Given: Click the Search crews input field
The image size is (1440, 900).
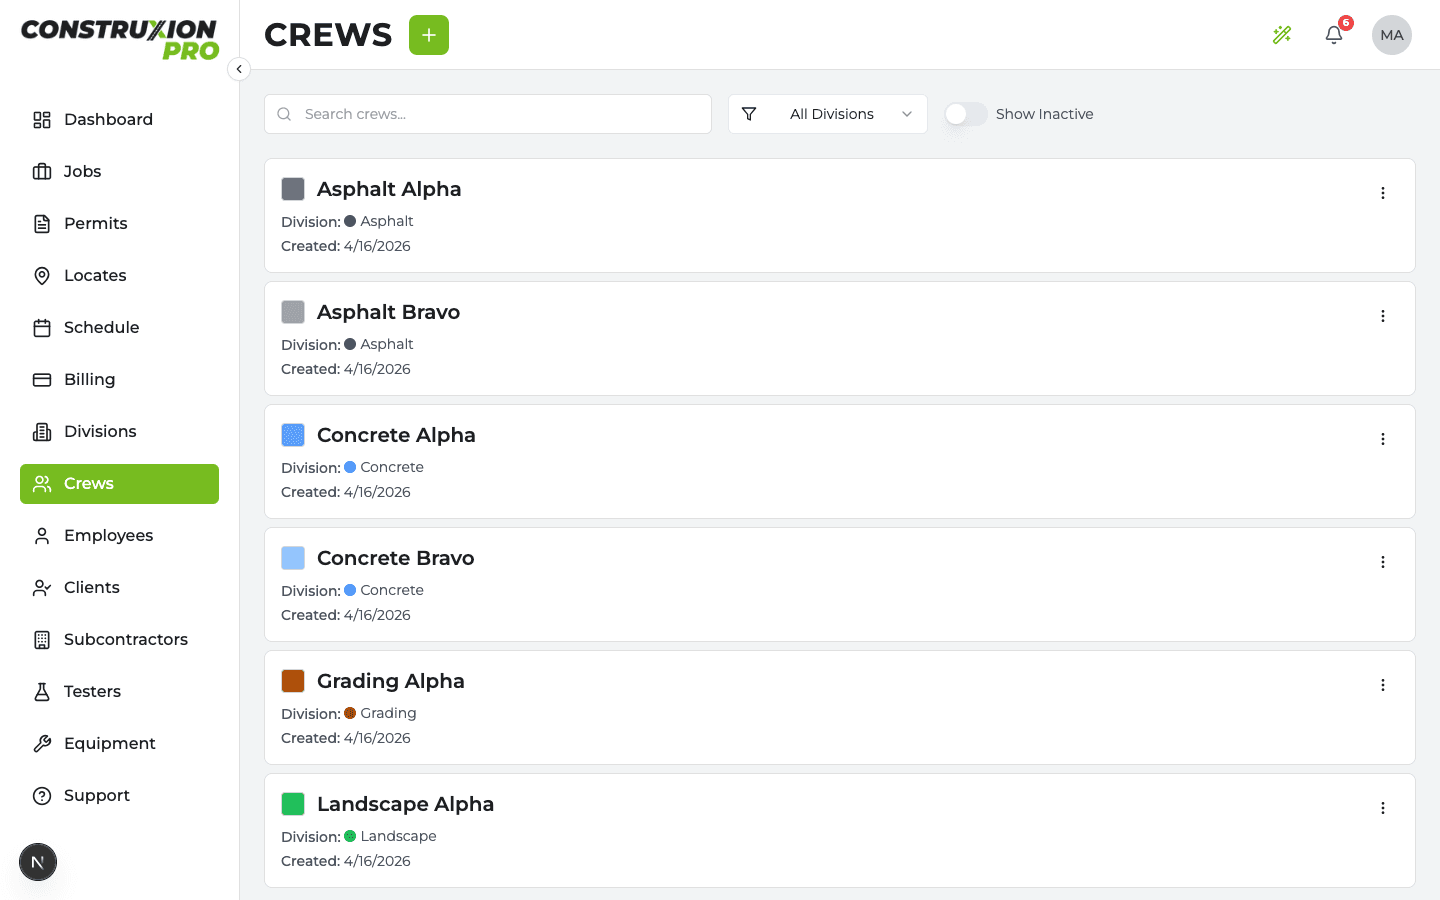Looking at the screenshot, I should (x=488, y=114).
